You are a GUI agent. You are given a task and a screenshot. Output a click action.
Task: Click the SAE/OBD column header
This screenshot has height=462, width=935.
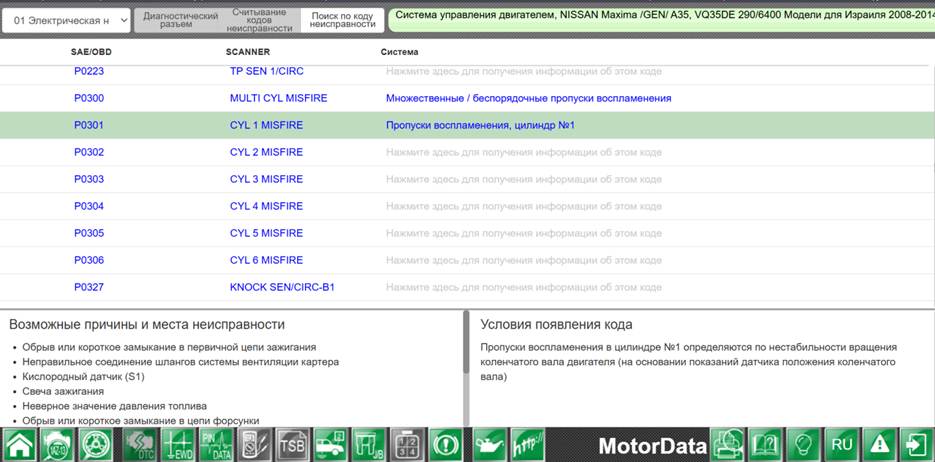[91, 52]
